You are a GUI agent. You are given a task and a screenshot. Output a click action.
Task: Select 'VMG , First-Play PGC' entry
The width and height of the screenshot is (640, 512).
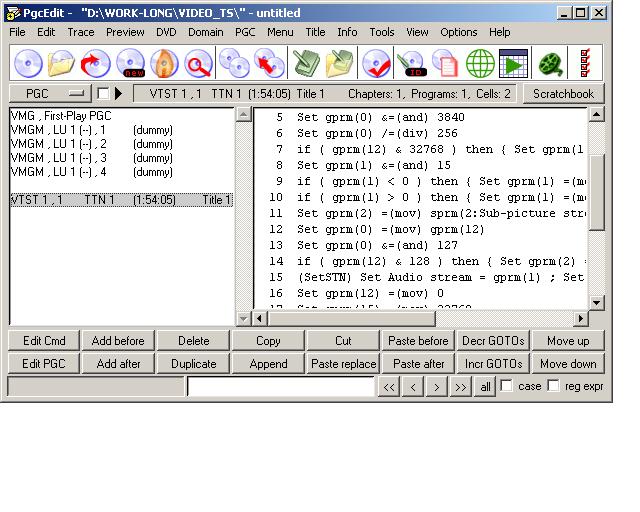tap(61, 116)
